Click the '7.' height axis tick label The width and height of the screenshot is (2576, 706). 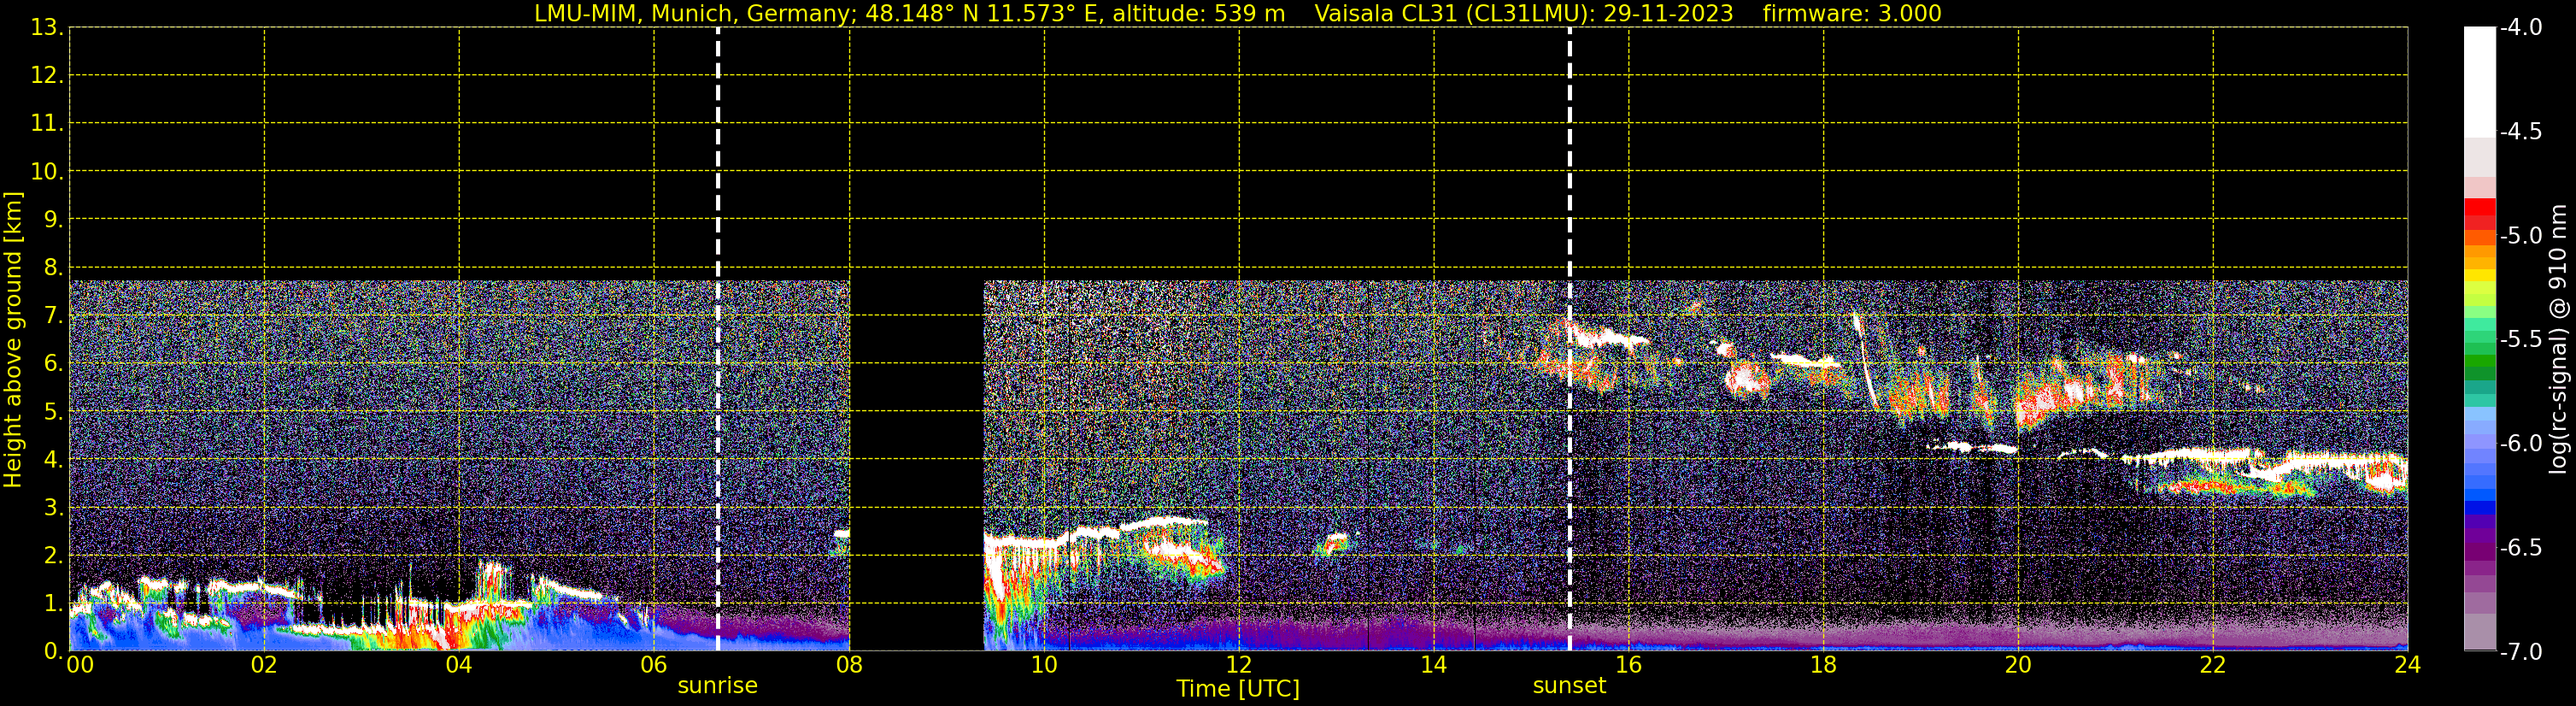tap(53, 315)
